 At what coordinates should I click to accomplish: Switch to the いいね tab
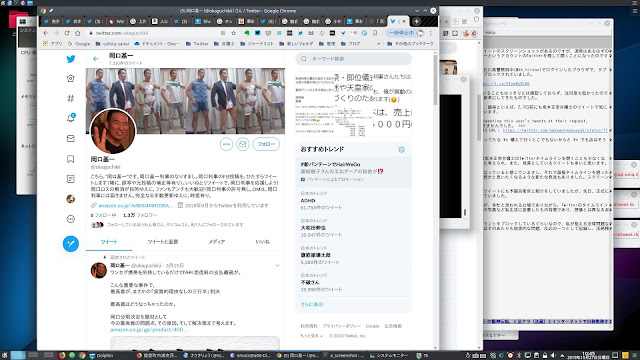coord(262,242)
